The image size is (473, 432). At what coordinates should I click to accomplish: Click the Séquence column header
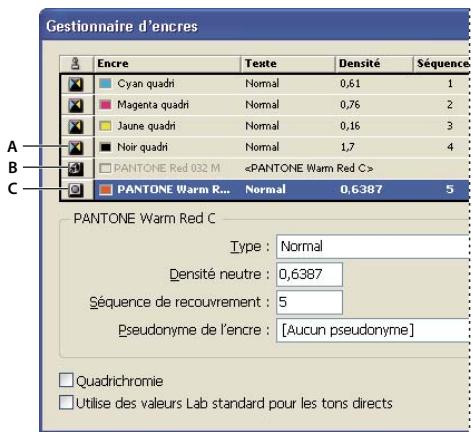click(441, 64)
